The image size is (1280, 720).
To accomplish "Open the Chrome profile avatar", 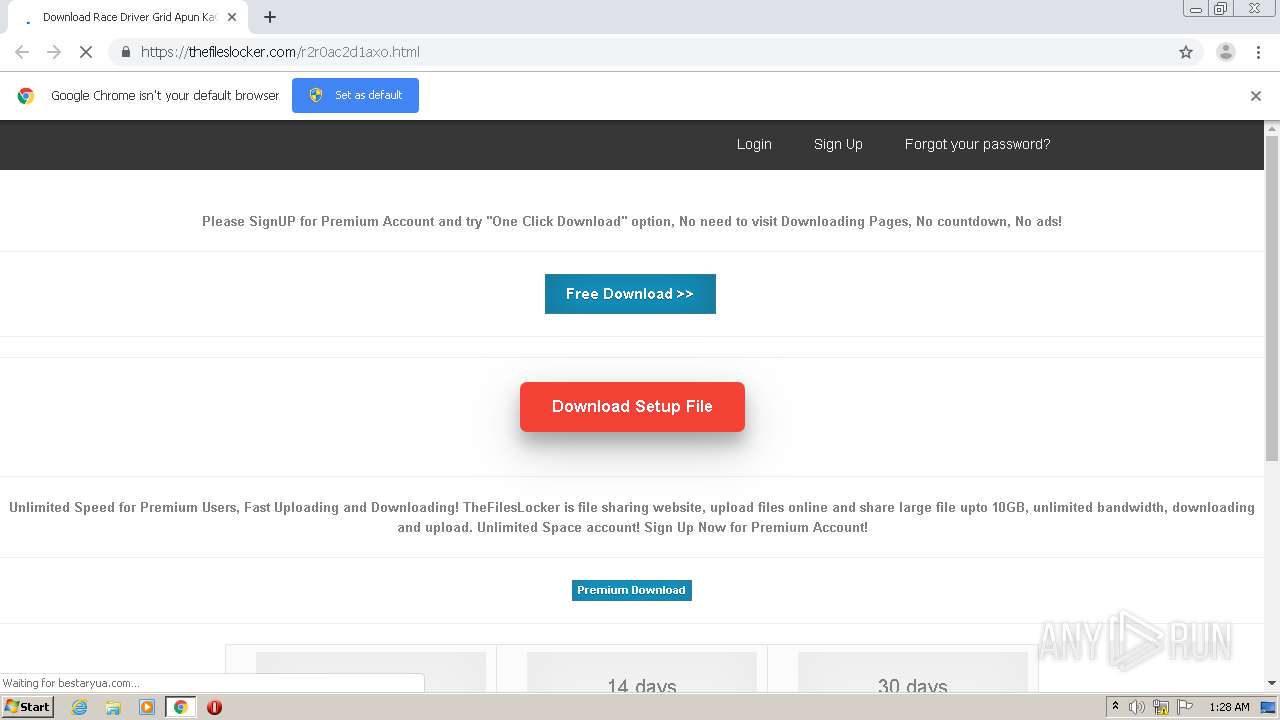I will 1226,52.
